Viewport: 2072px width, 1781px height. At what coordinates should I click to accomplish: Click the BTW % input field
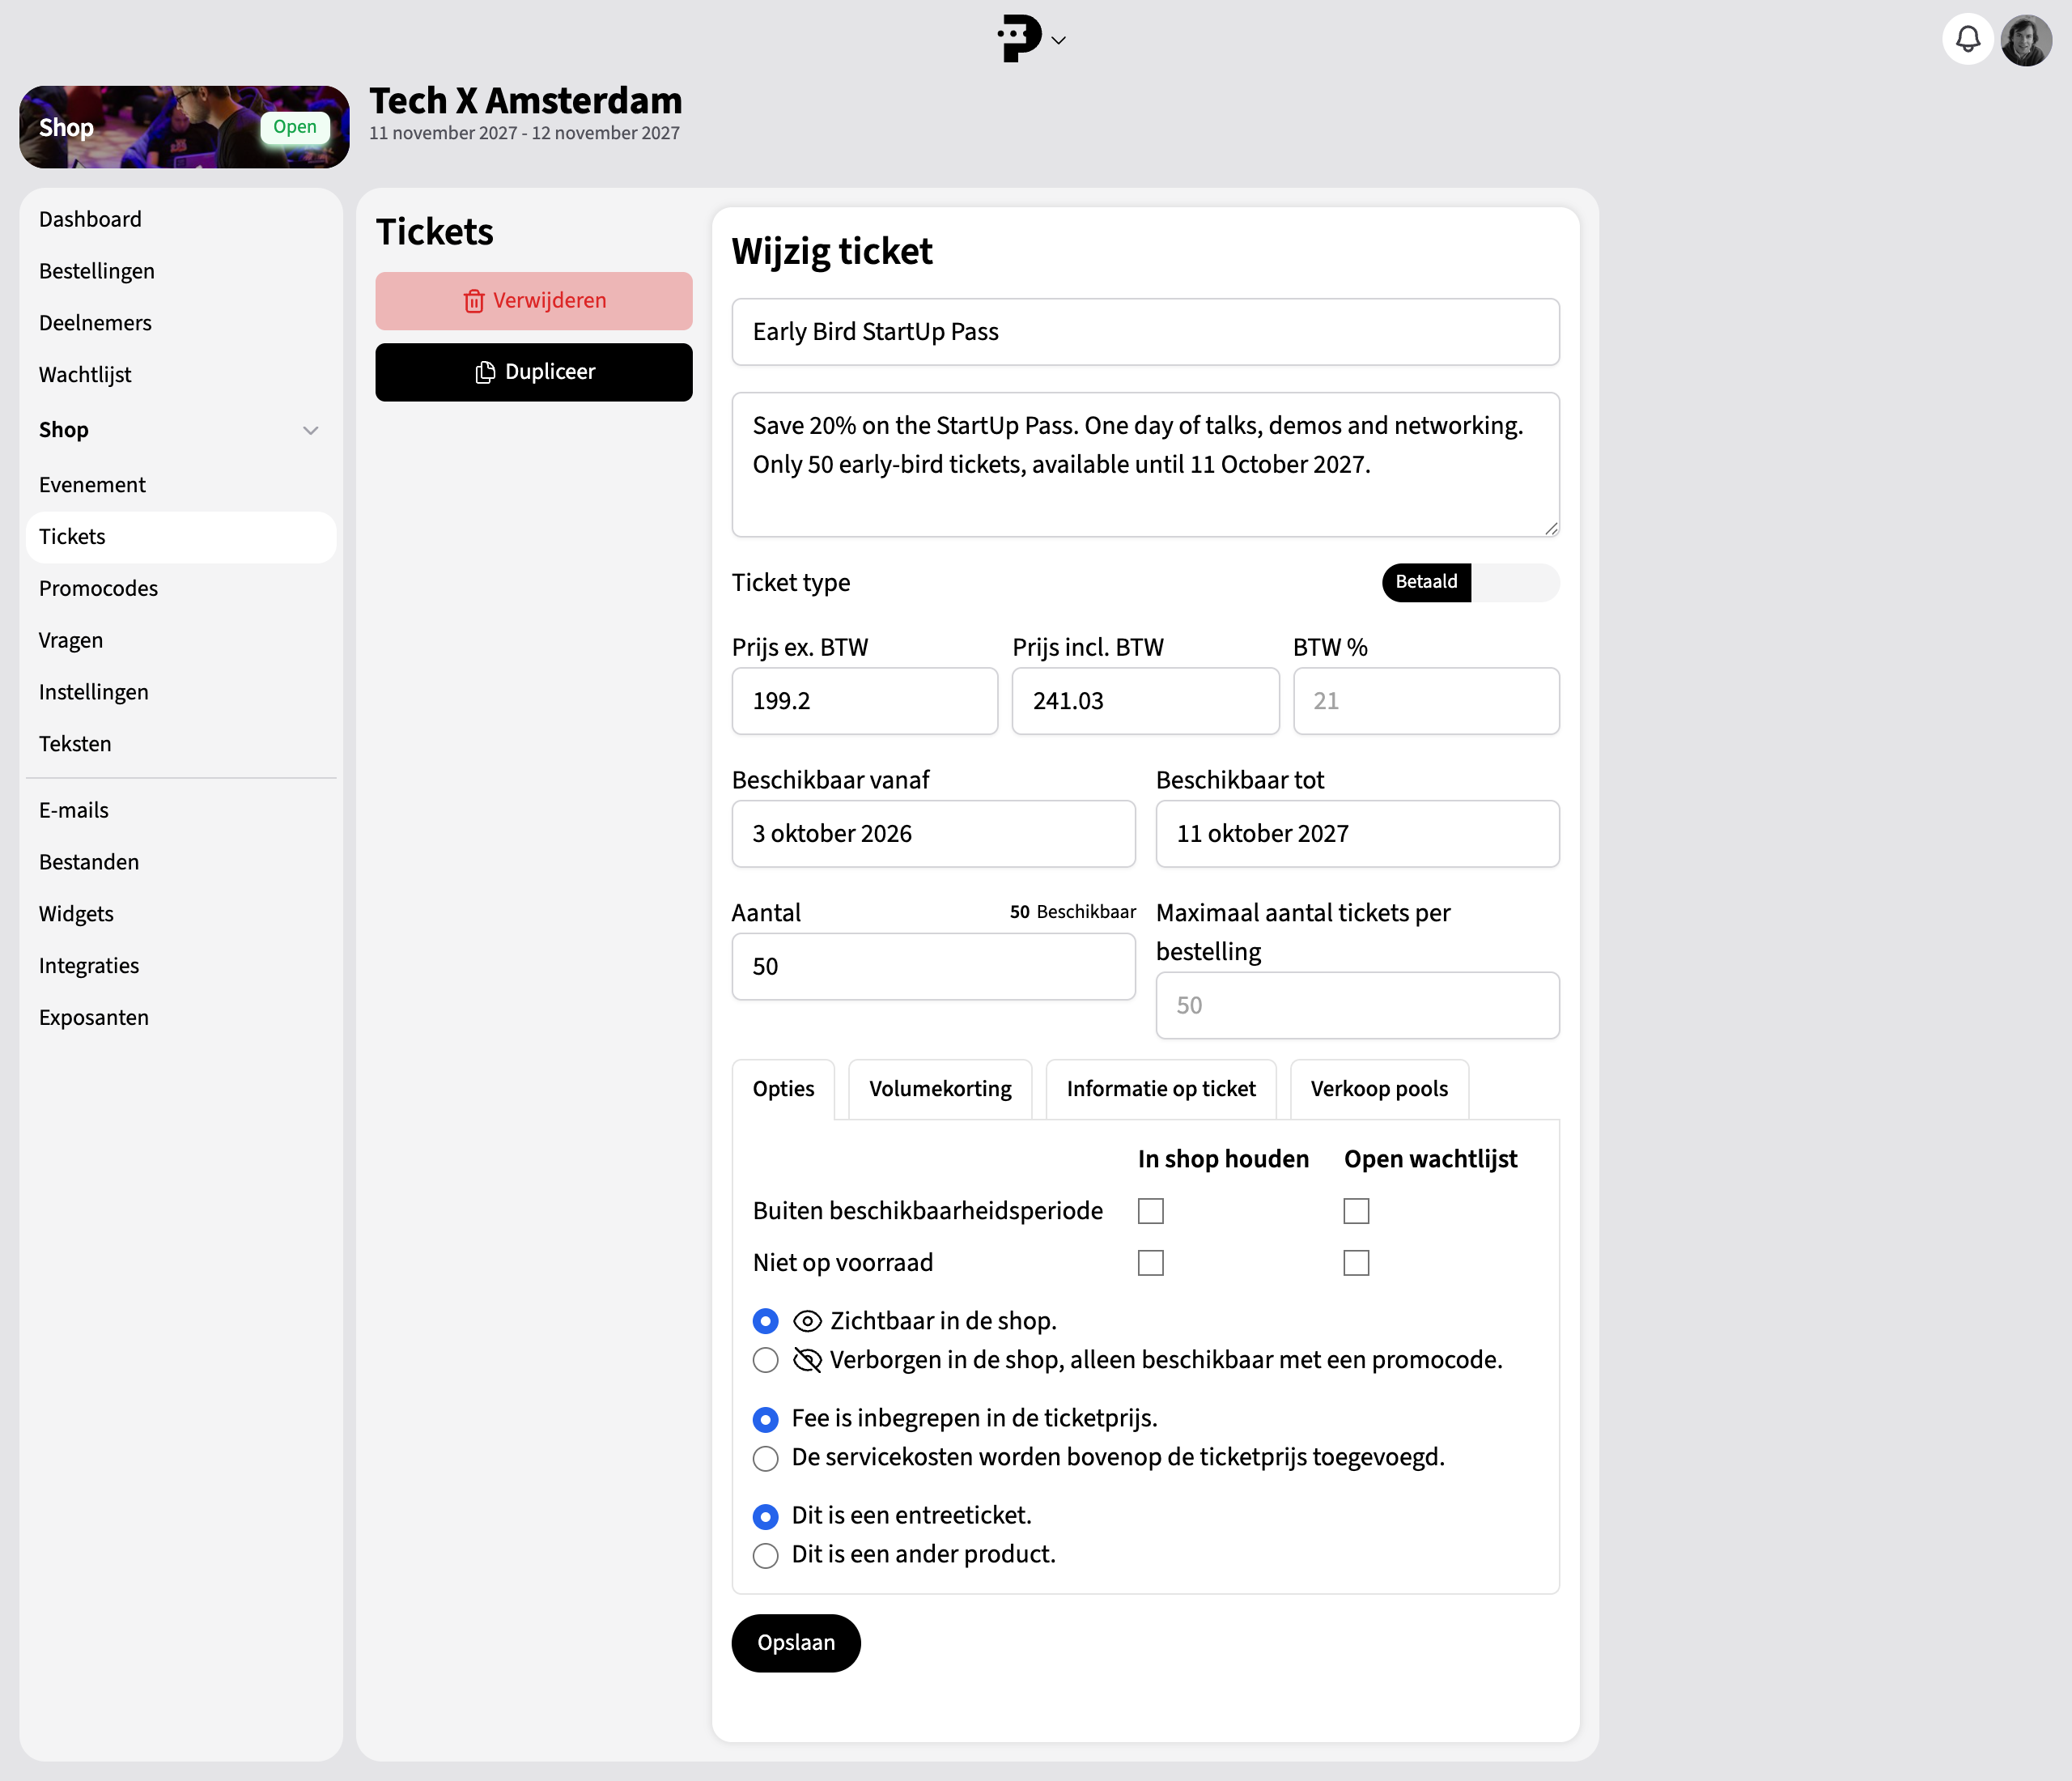point(1426,701)
